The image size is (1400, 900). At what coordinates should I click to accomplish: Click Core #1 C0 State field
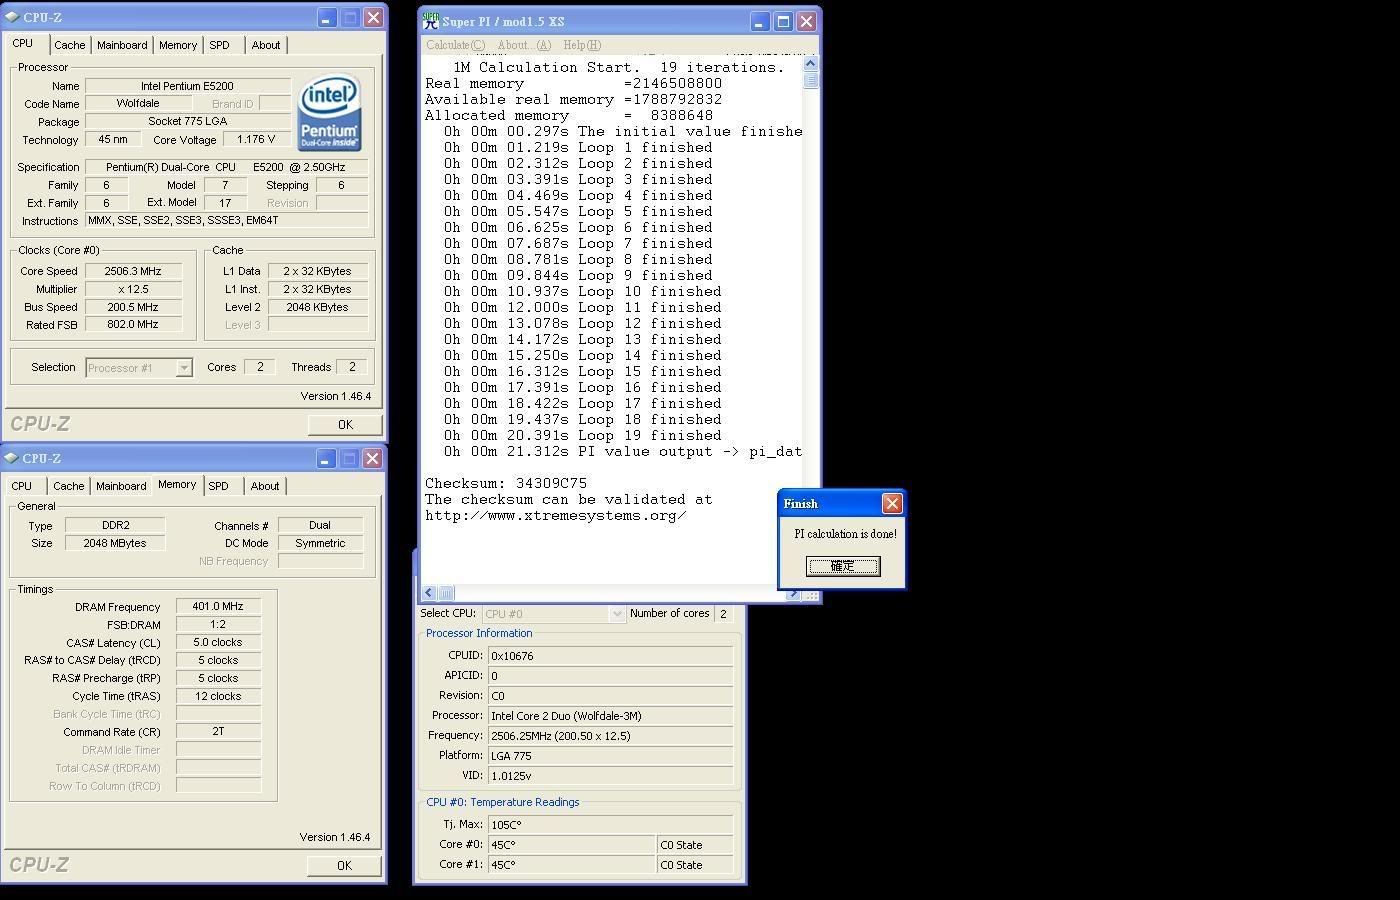pos(695,865)
